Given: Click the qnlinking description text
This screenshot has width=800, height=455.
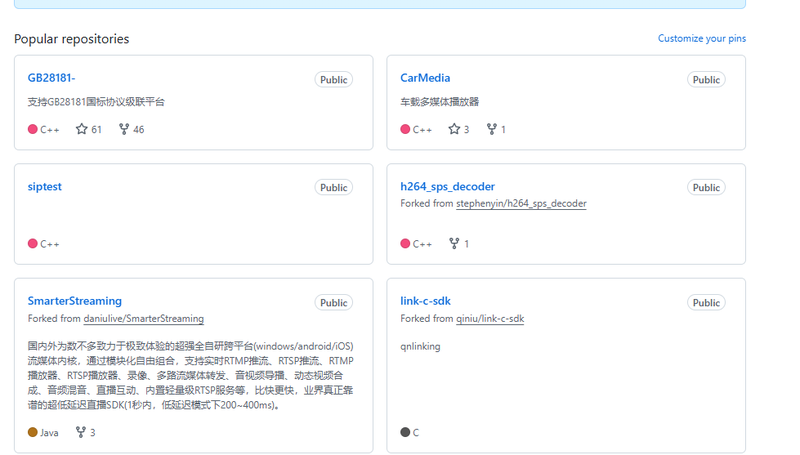Looking at the screenshot, I should pyautogui.click(x=420, y=346).
